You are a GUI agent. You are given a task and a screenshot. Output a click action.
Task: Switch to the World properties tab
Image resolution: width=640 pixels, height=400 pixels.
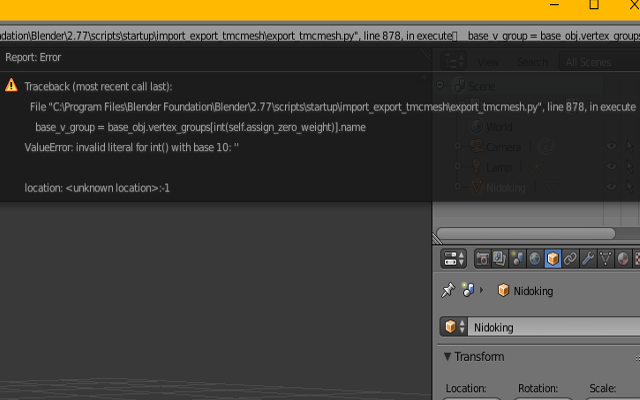pyautogui.click(x=535, y=259)
